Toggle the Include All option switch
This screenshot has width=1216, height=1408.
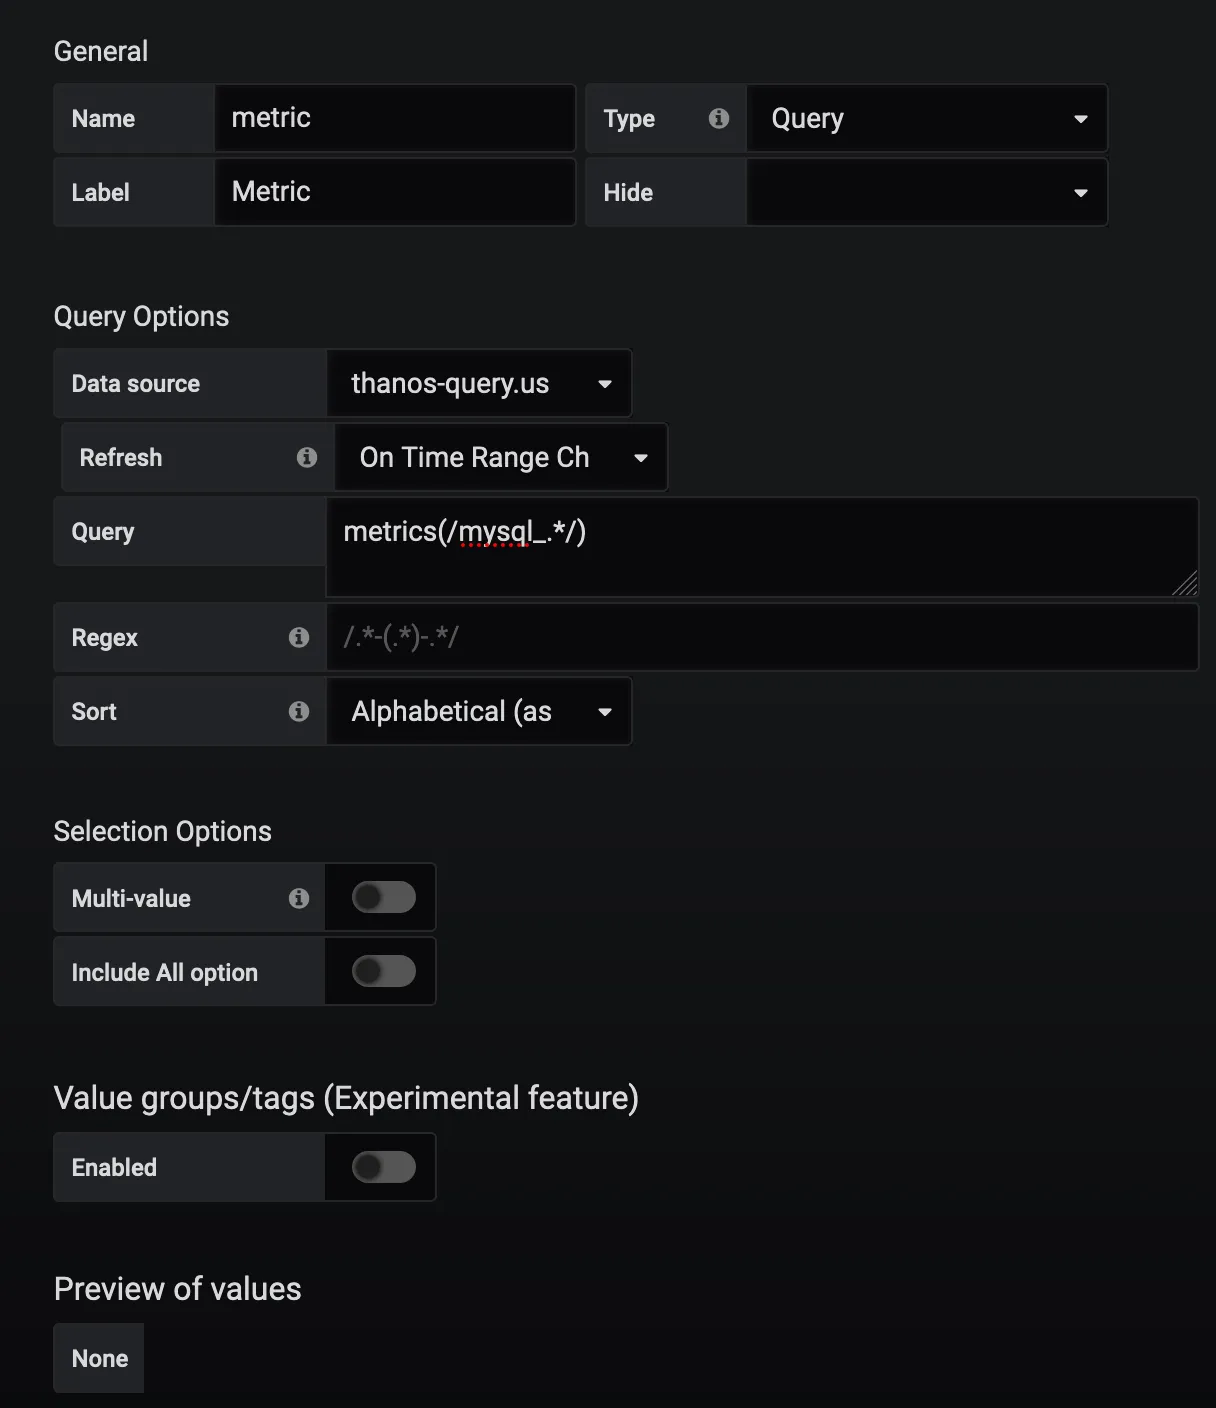(384, 972)
